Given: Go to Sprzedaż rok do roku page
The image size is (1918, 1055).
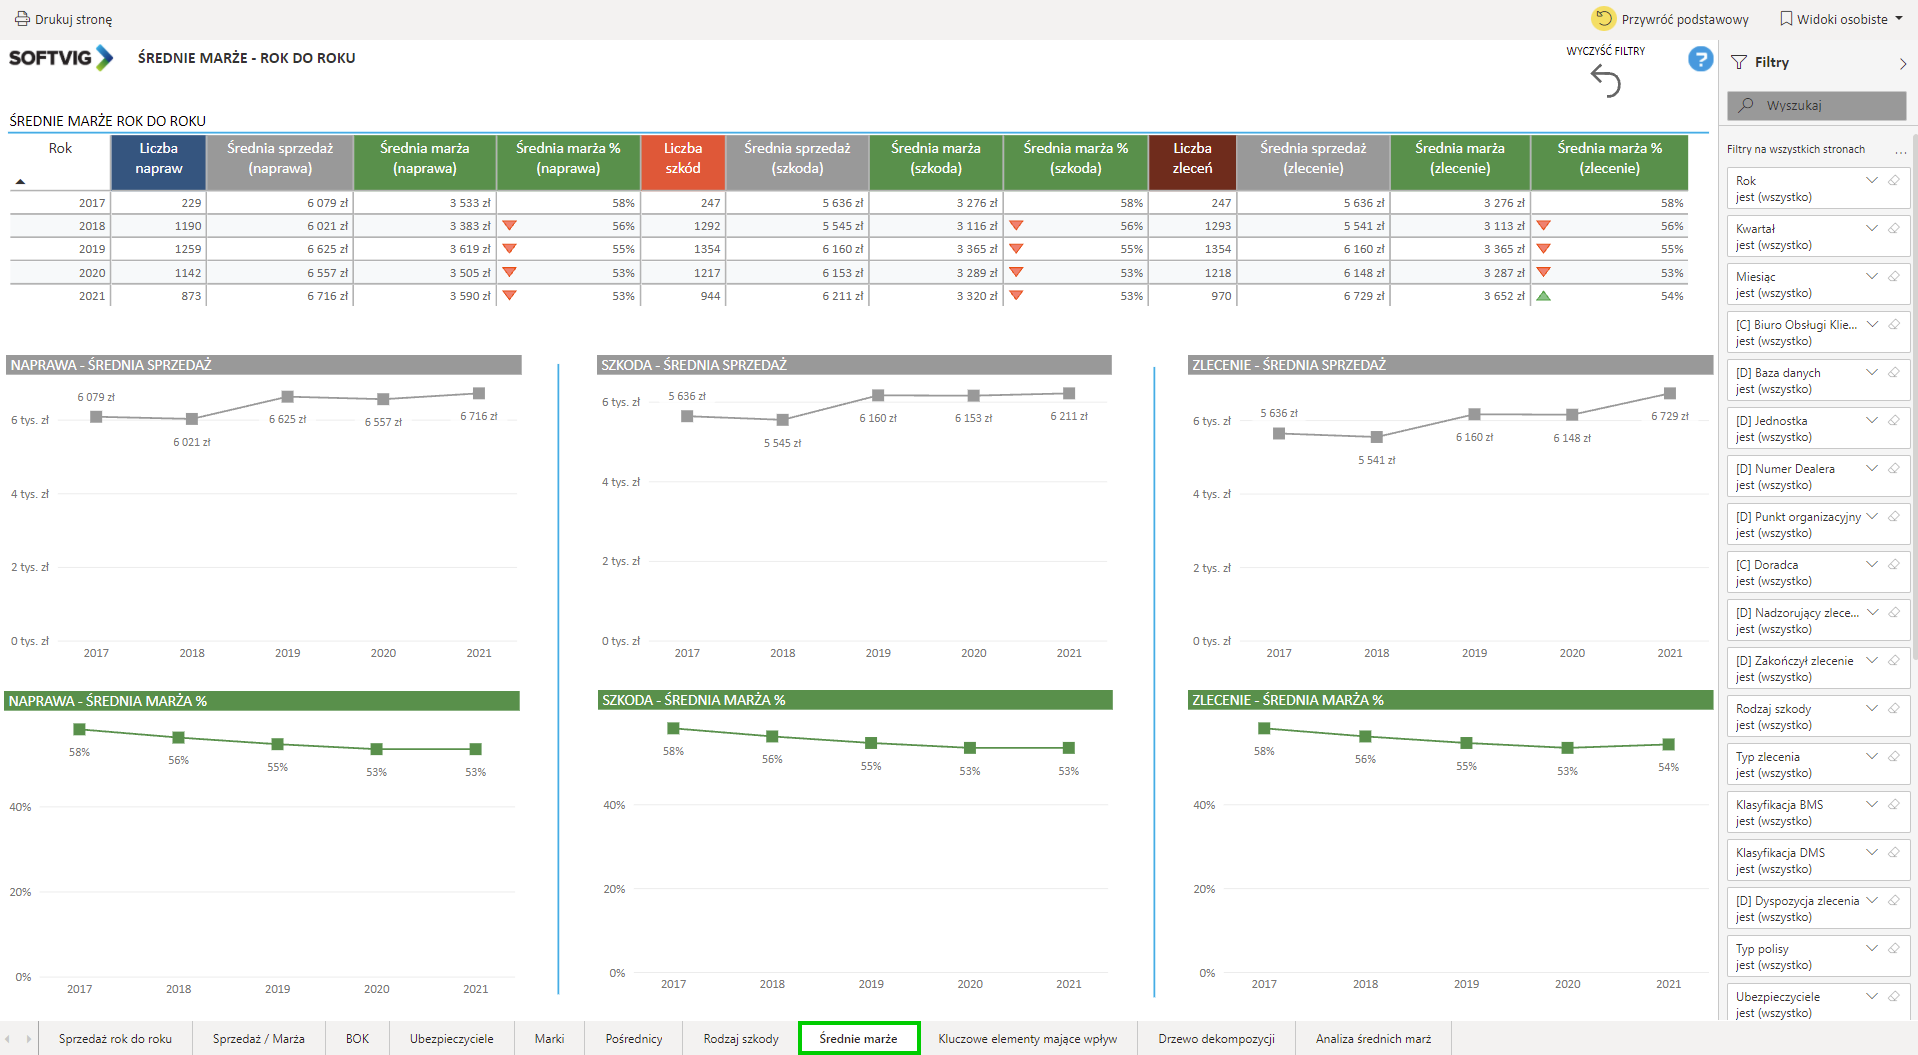Looking at the screenshot, I should pos(115,1039).
